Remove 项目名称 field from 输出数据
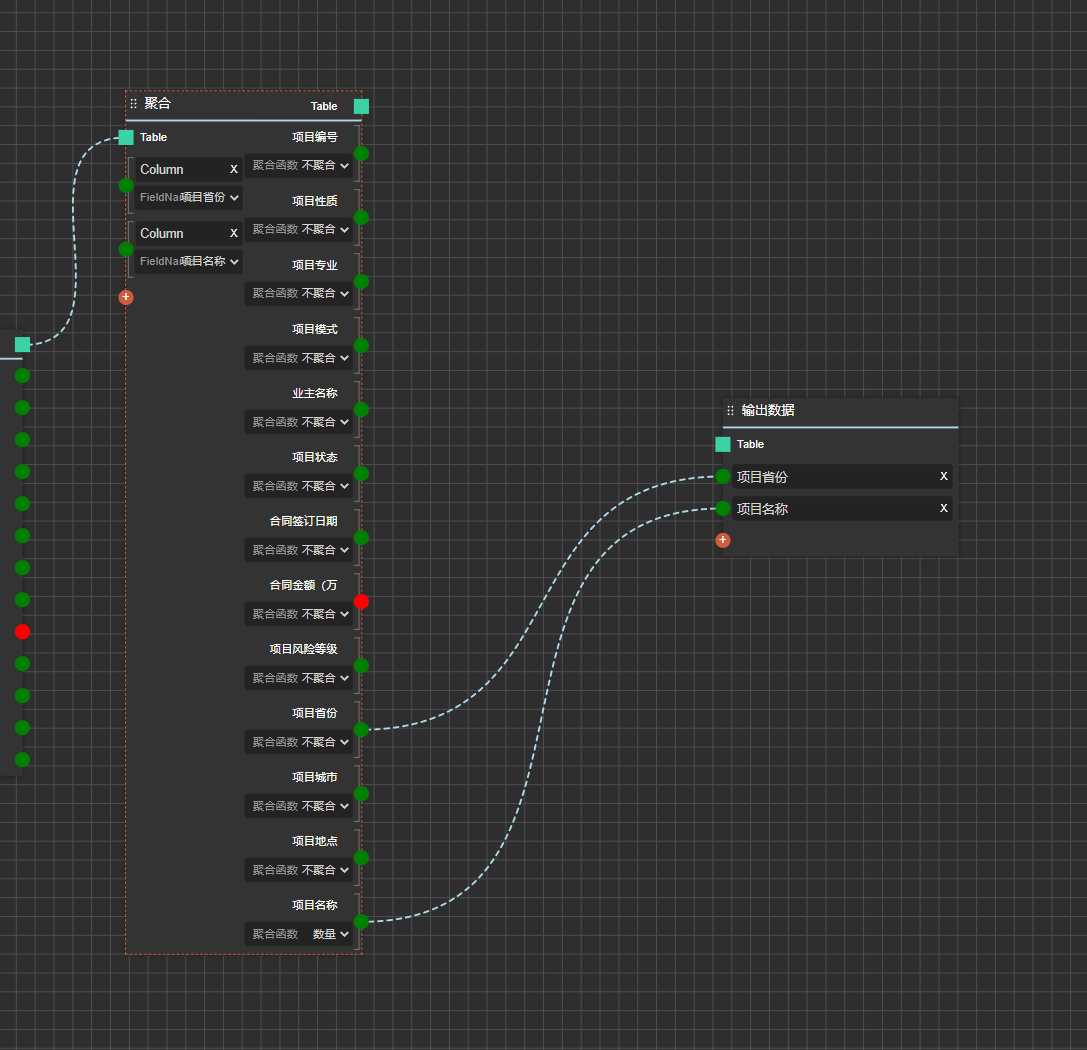 [x=943, y=508]
